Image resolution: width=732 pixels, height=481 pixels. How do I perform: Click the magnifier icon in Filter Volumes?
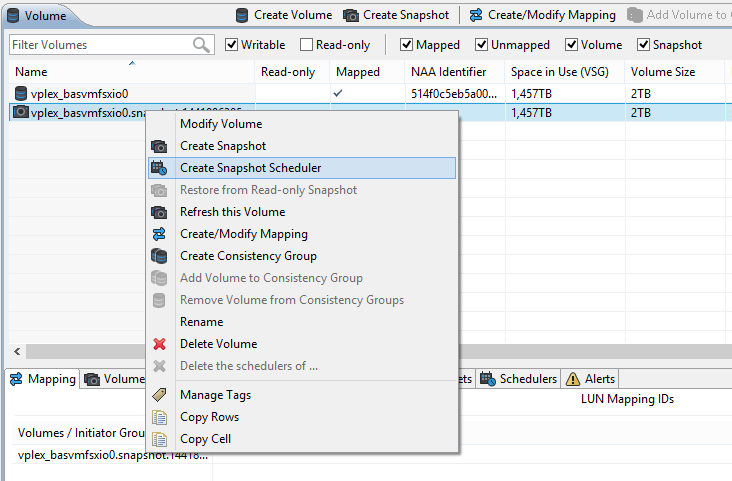point(202,45)
